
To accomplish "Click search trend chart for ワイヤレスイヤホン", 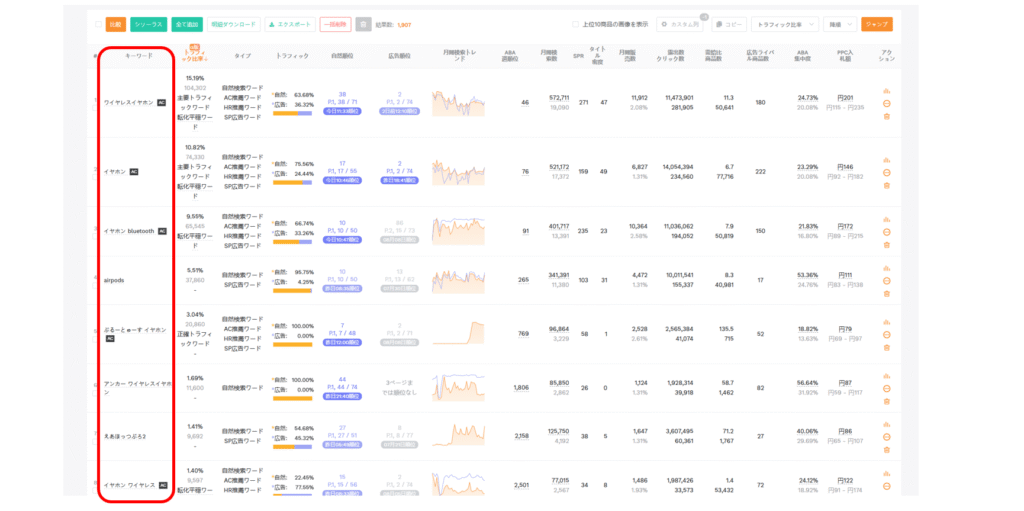I will [458, 102].
